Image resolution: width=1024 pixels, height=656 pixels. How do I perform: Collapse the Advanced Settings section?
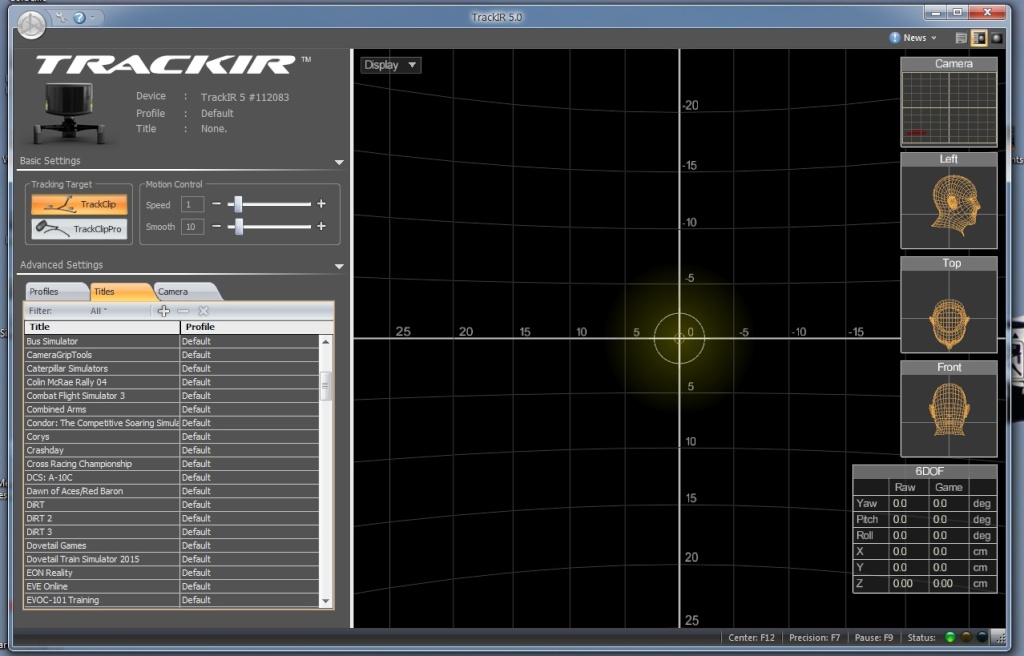click(339, 266)
